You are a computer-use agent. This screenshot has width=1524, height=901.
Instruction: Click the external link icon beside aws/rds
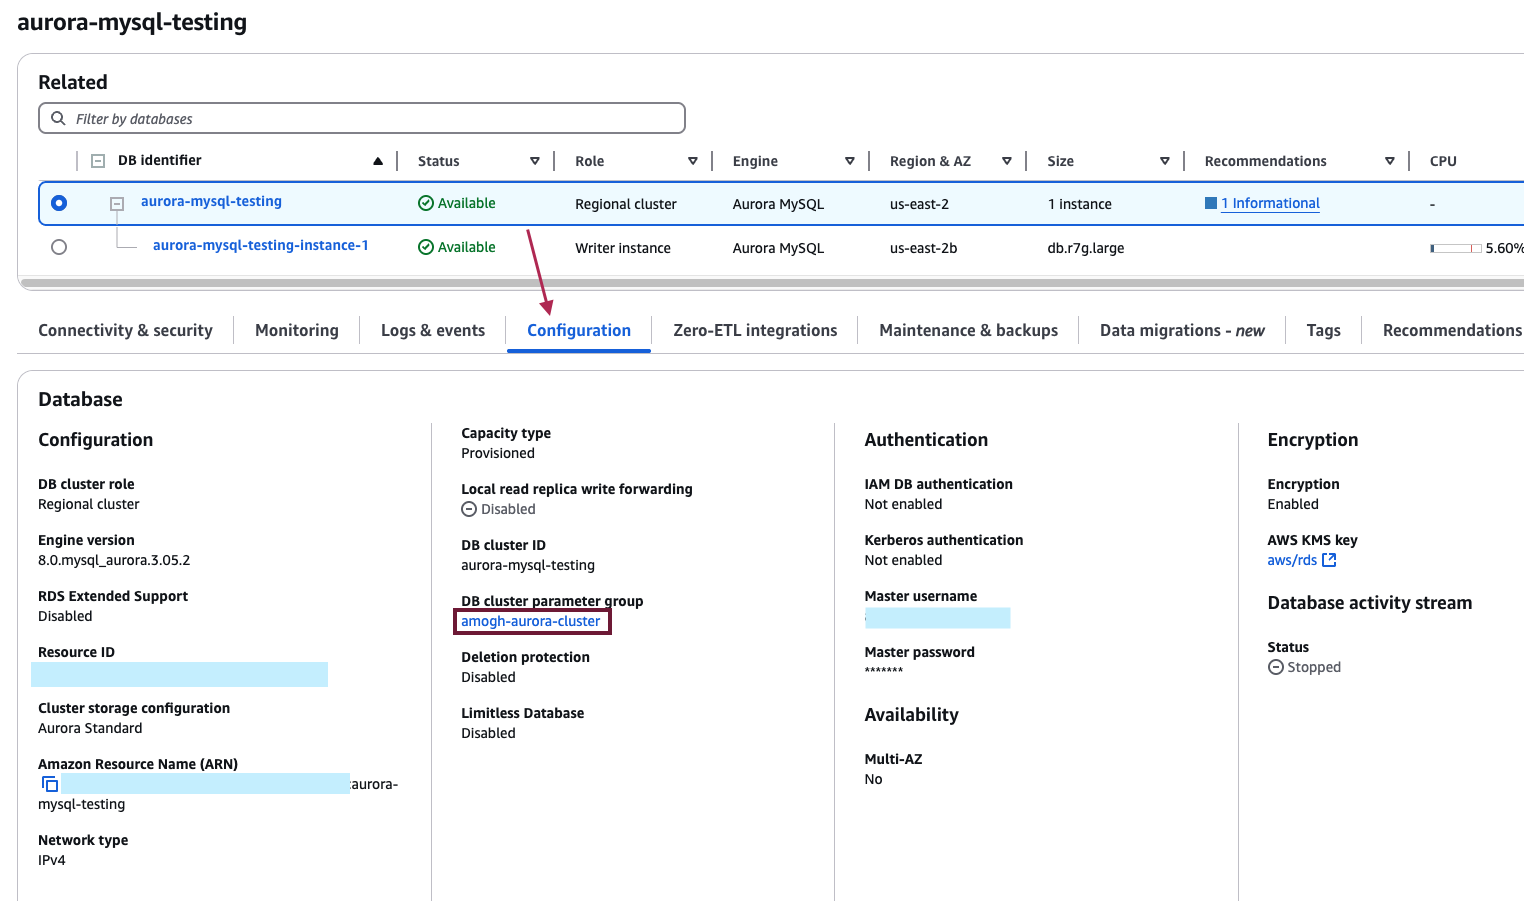point(1329,560)
